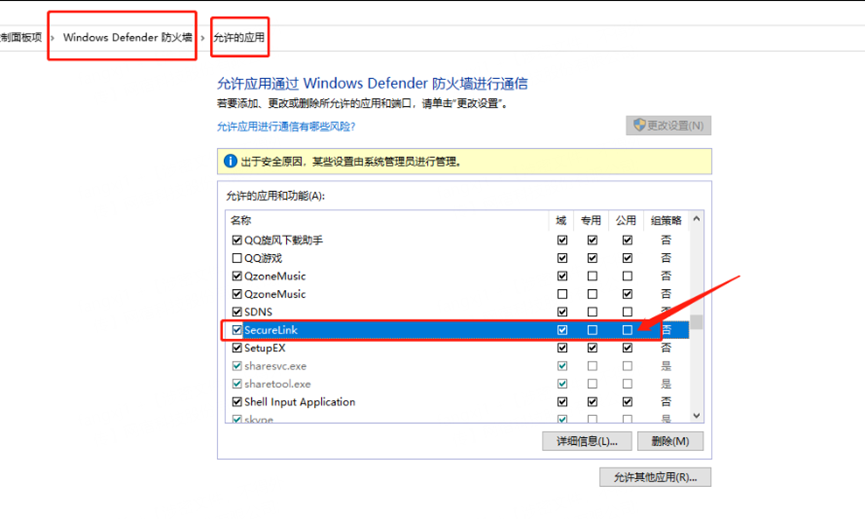Select the SecureLink row text
The width and height of the screenshot is (865, 519).
tap(271, 330)
